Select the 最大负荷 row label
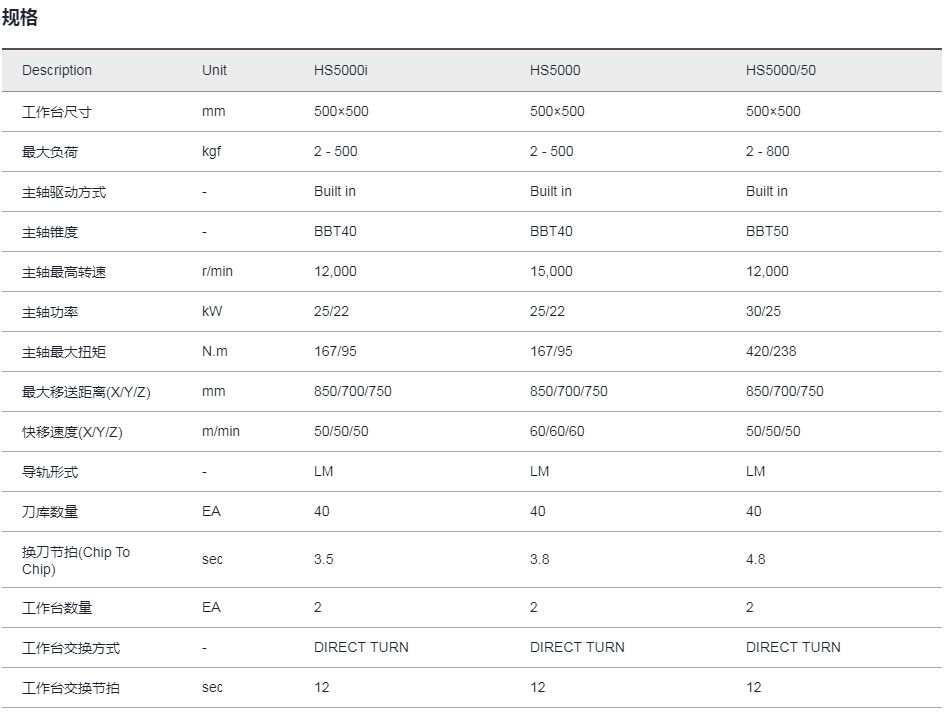The height and width of the screenshot is (713, 944). pos(50,152)
